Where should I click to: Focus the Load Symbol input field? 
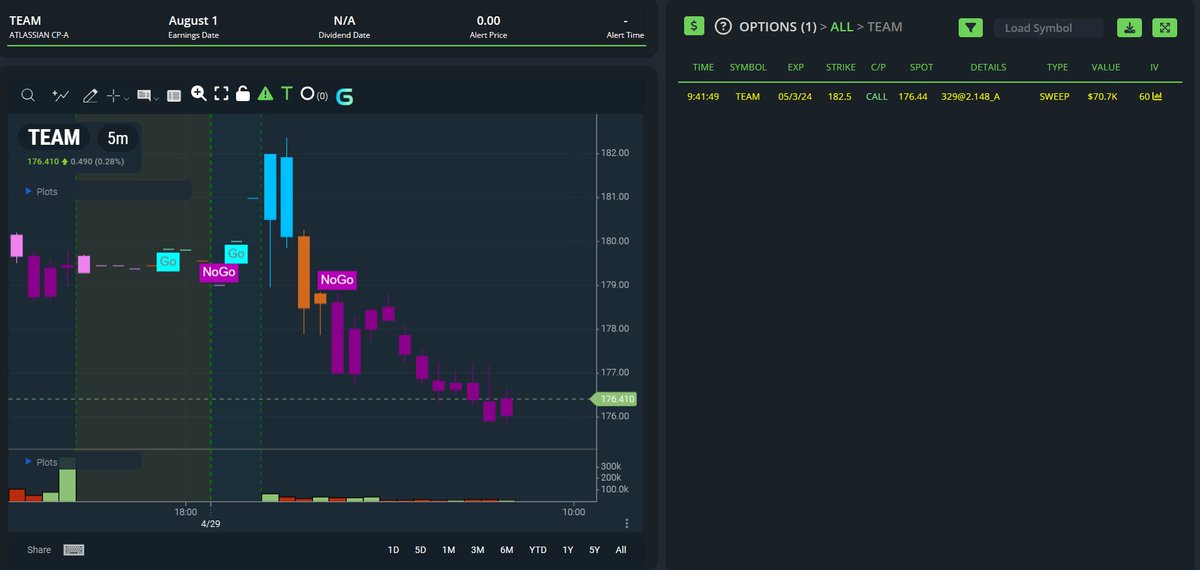[1048, 28]
